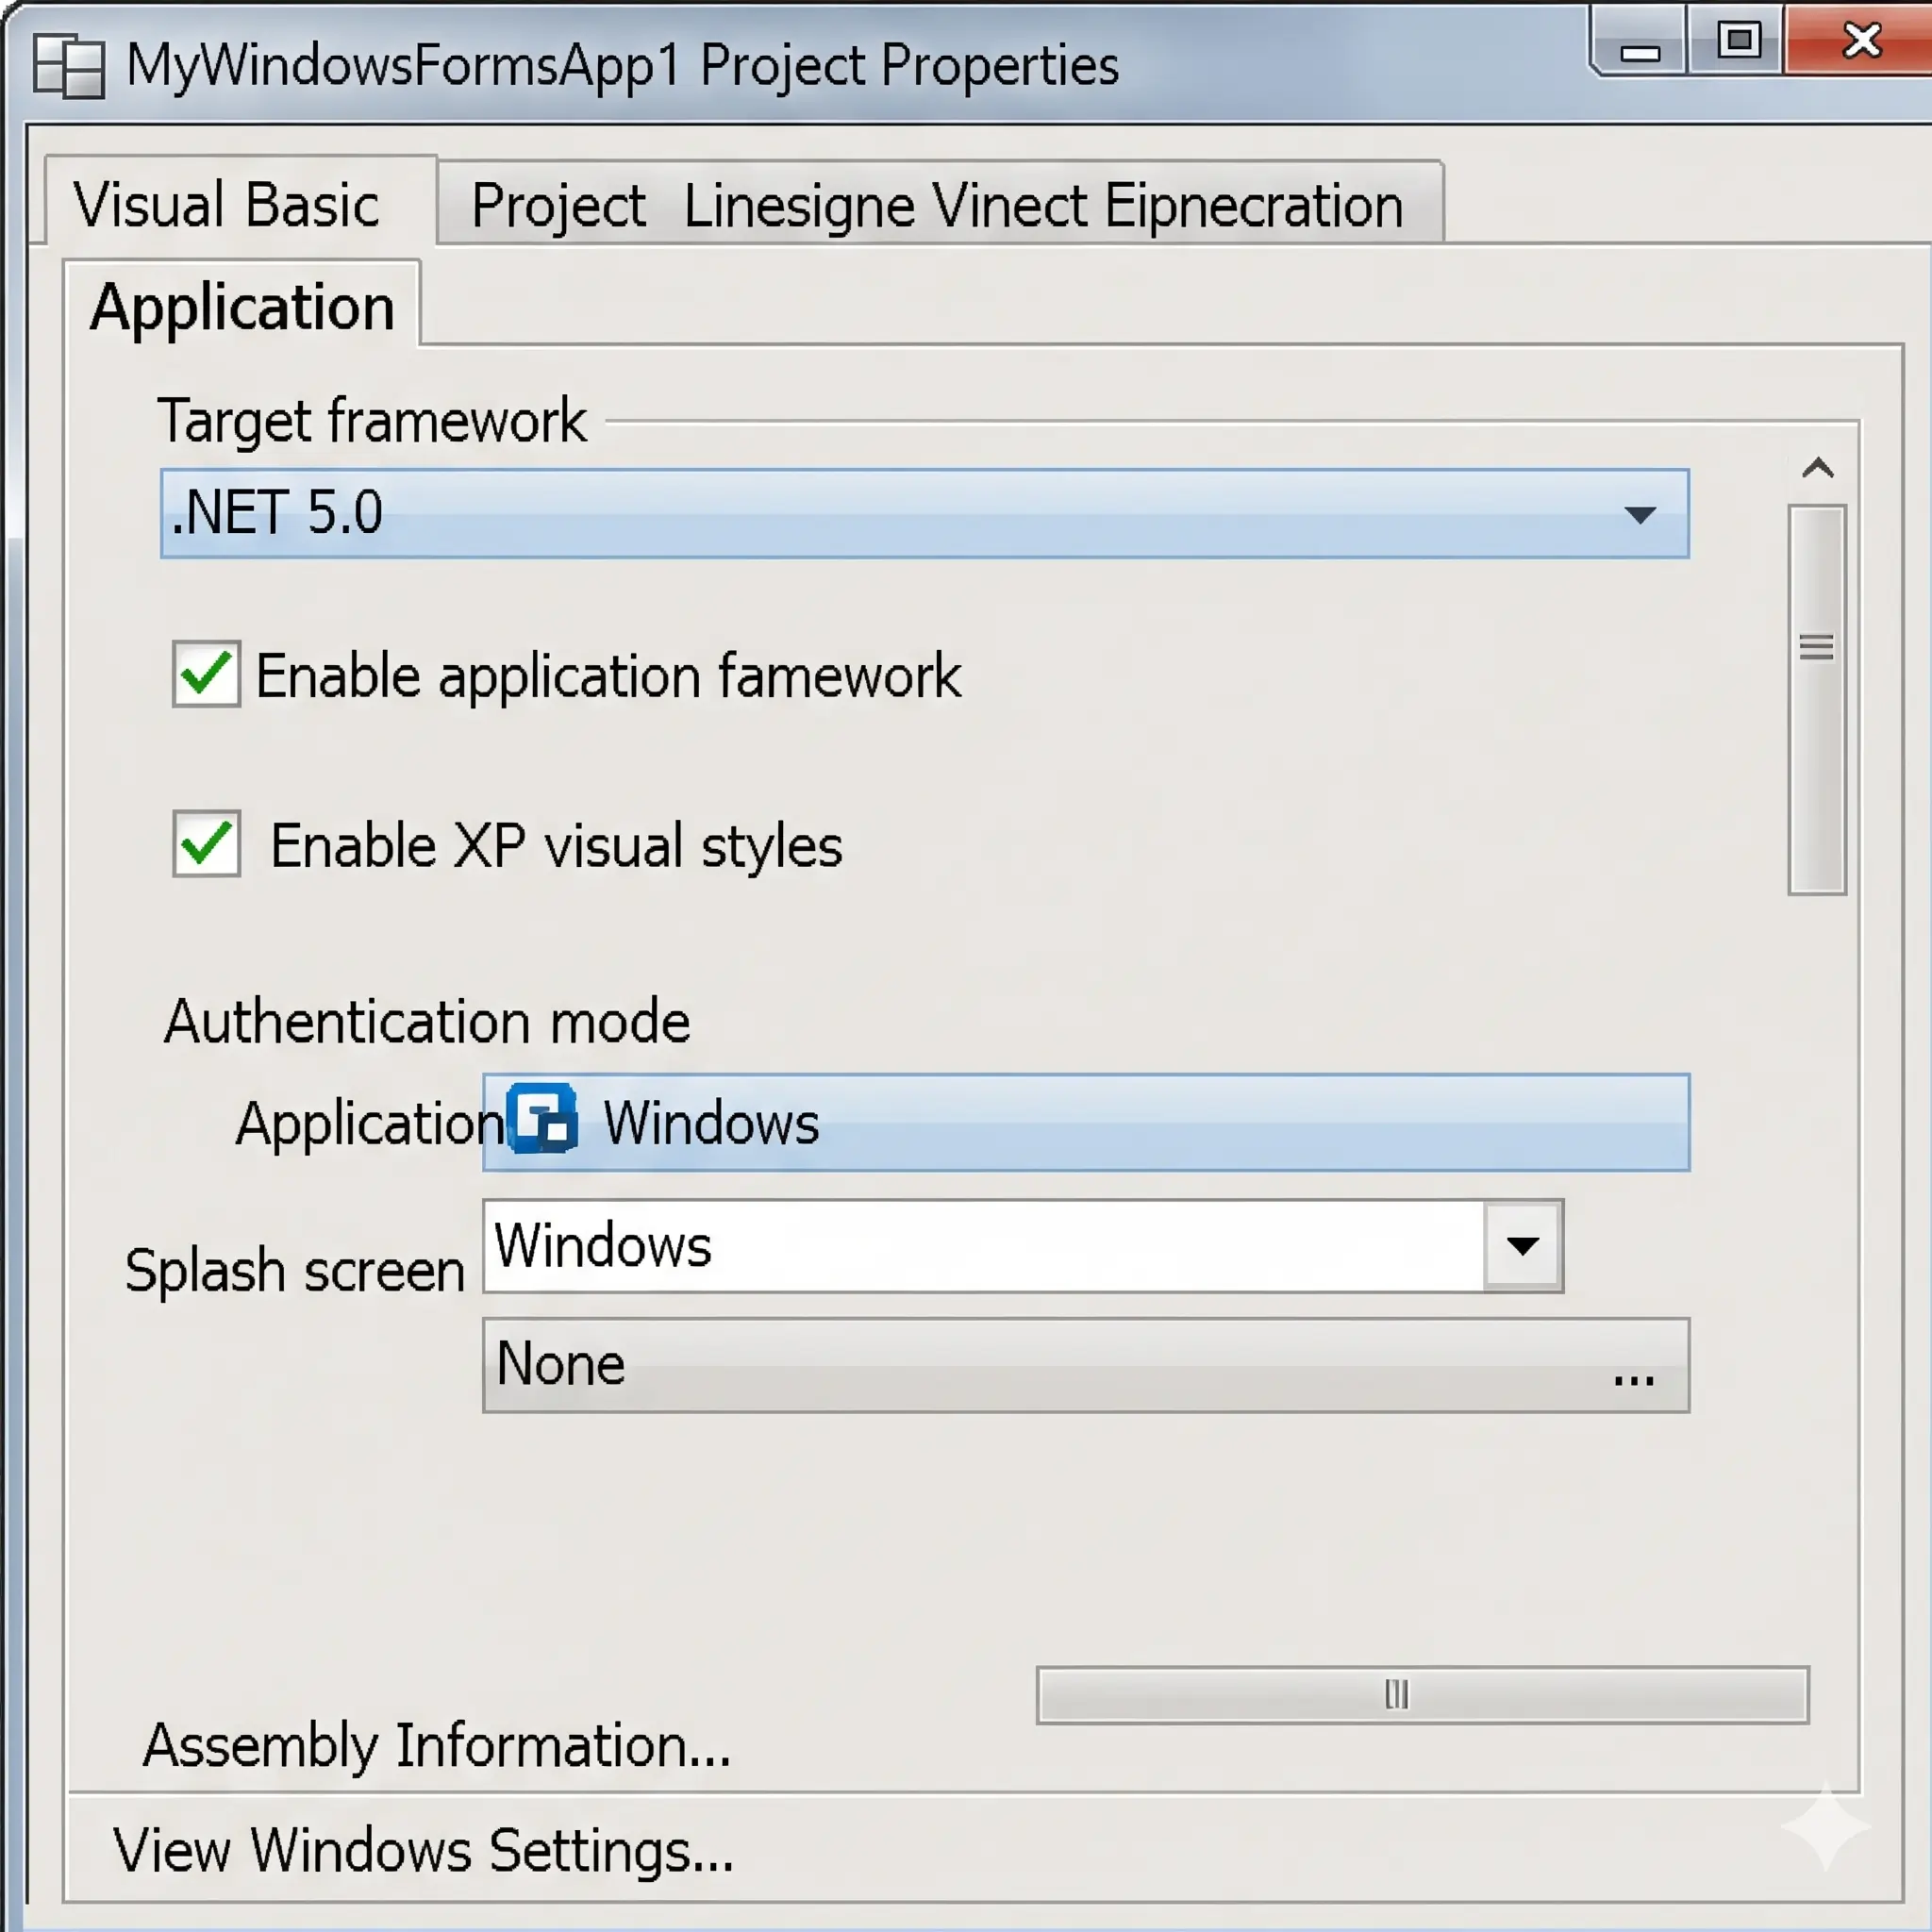Viewport: 1932px width, 1932px height.
Task: Expand the Windows combo box arrow
Action: click(x=1522, y=1246)
